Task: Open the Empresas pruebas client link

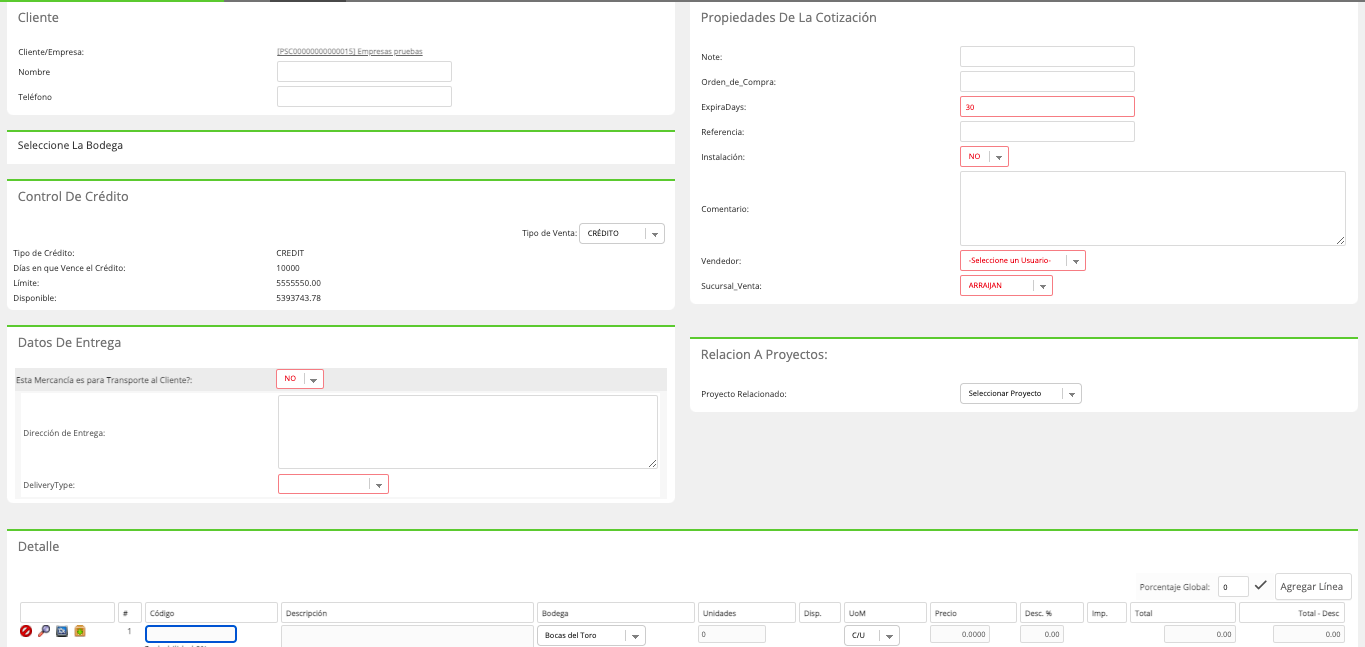Action: pyautogui.click(x=350, y=51)
